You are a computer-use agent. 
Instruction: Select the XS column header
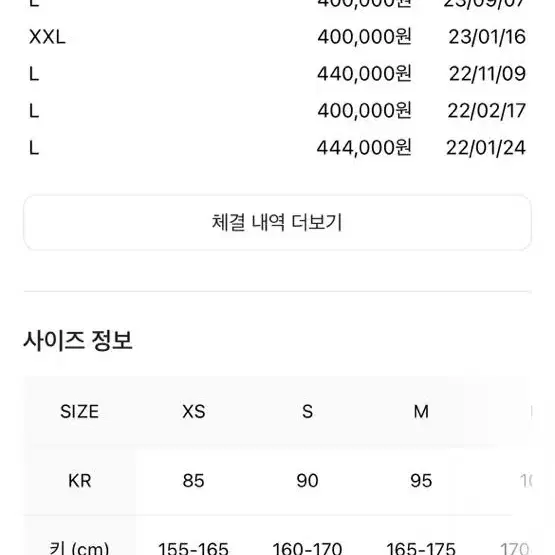tap(194, 412)
